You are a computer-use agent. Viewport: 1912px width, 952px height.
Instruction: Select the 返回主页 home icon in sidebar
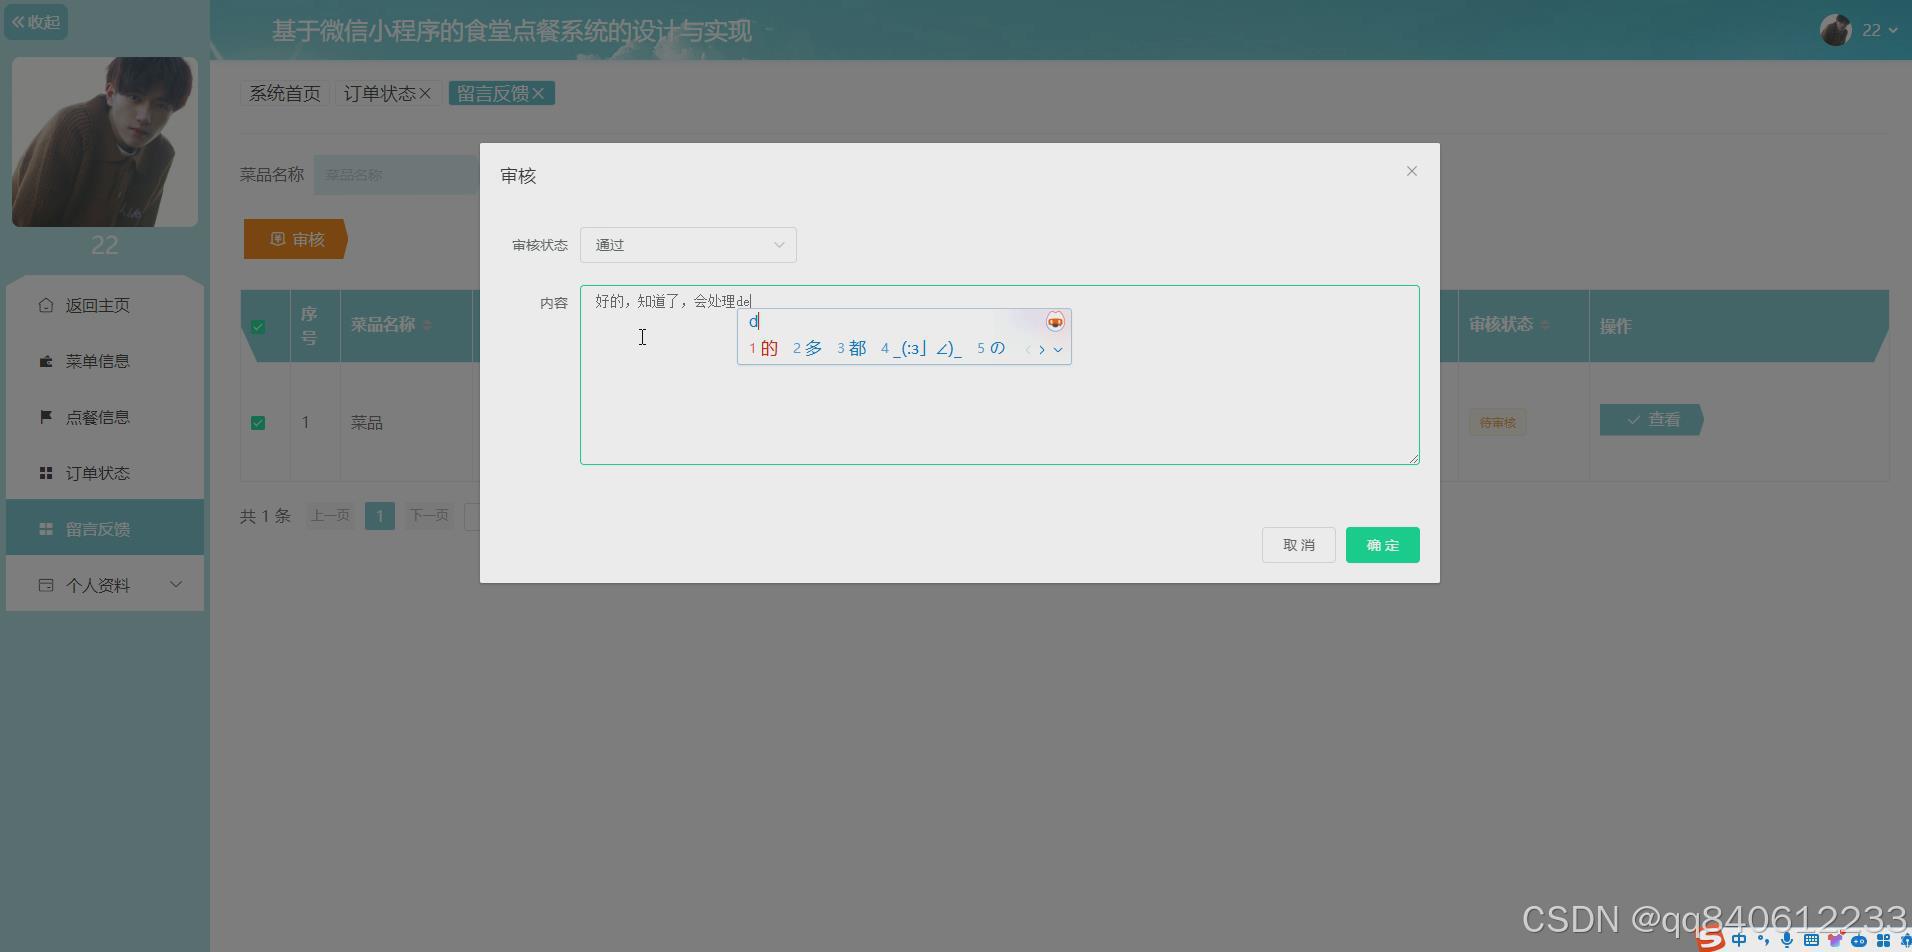46,305
